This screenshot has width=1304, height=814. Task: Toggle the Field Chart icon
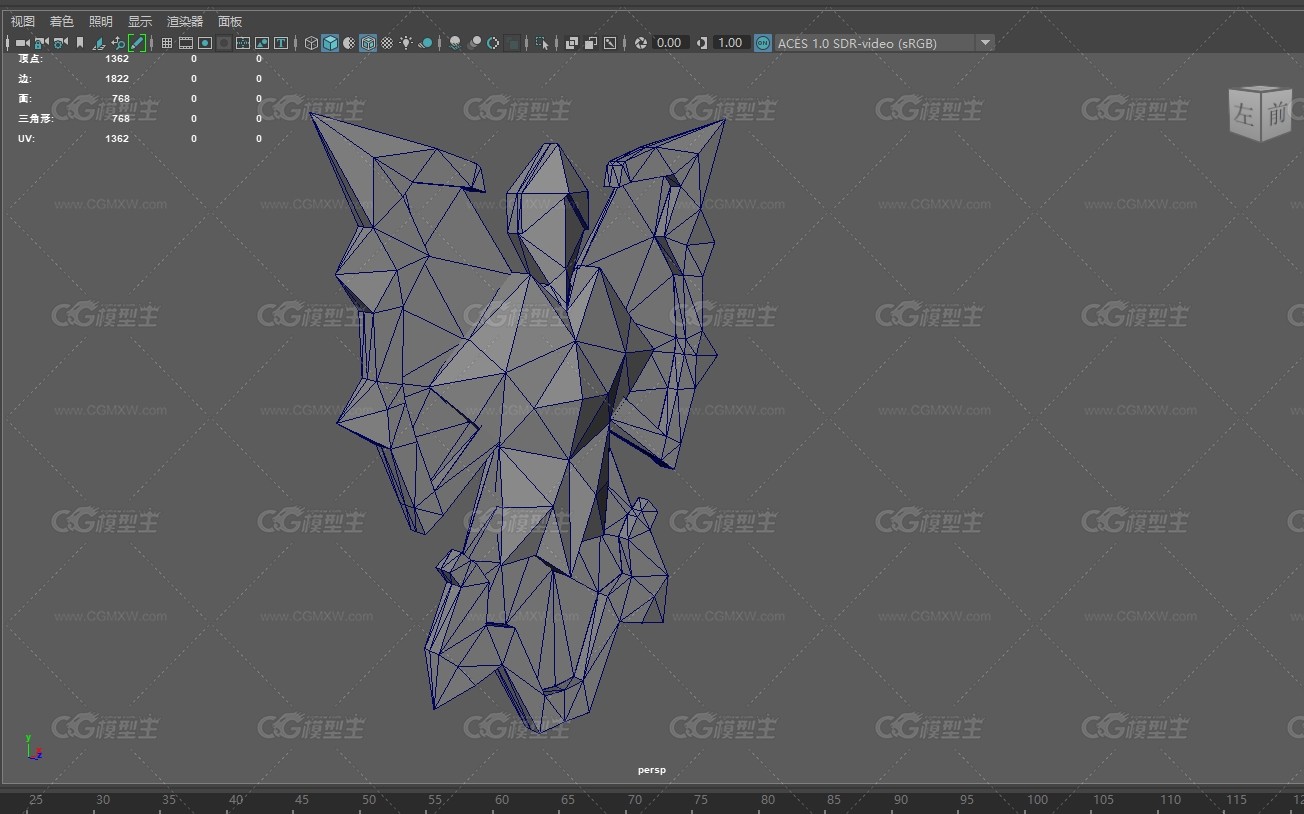[243, 43]
